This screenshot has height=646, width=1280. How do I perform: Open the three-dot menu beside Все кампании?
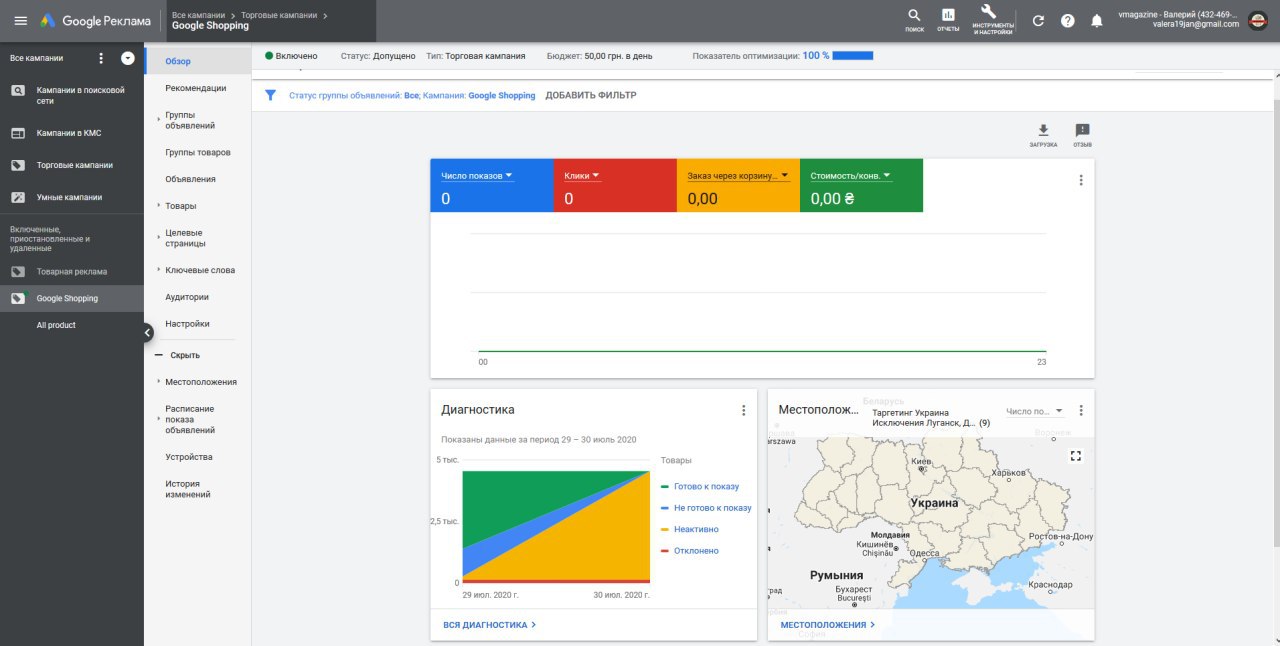101,58
